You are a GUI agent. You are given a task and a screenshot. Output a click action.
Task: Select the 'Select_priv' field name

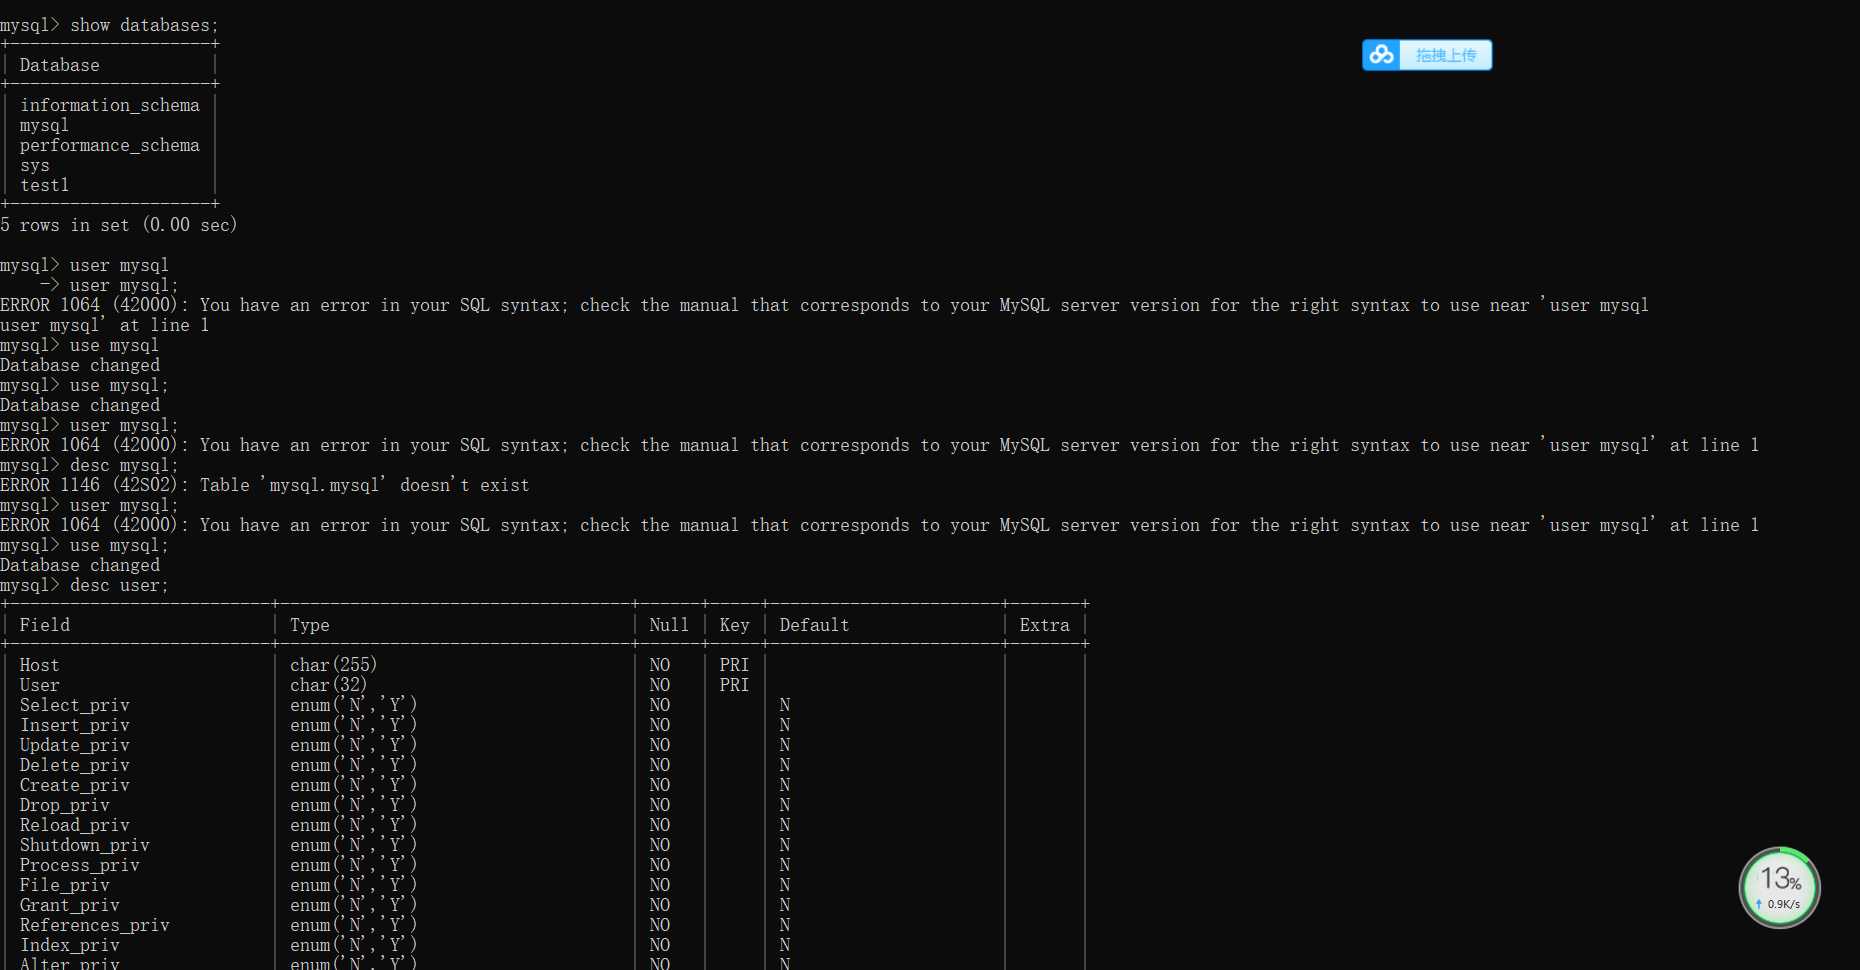(x=75, y=705)
